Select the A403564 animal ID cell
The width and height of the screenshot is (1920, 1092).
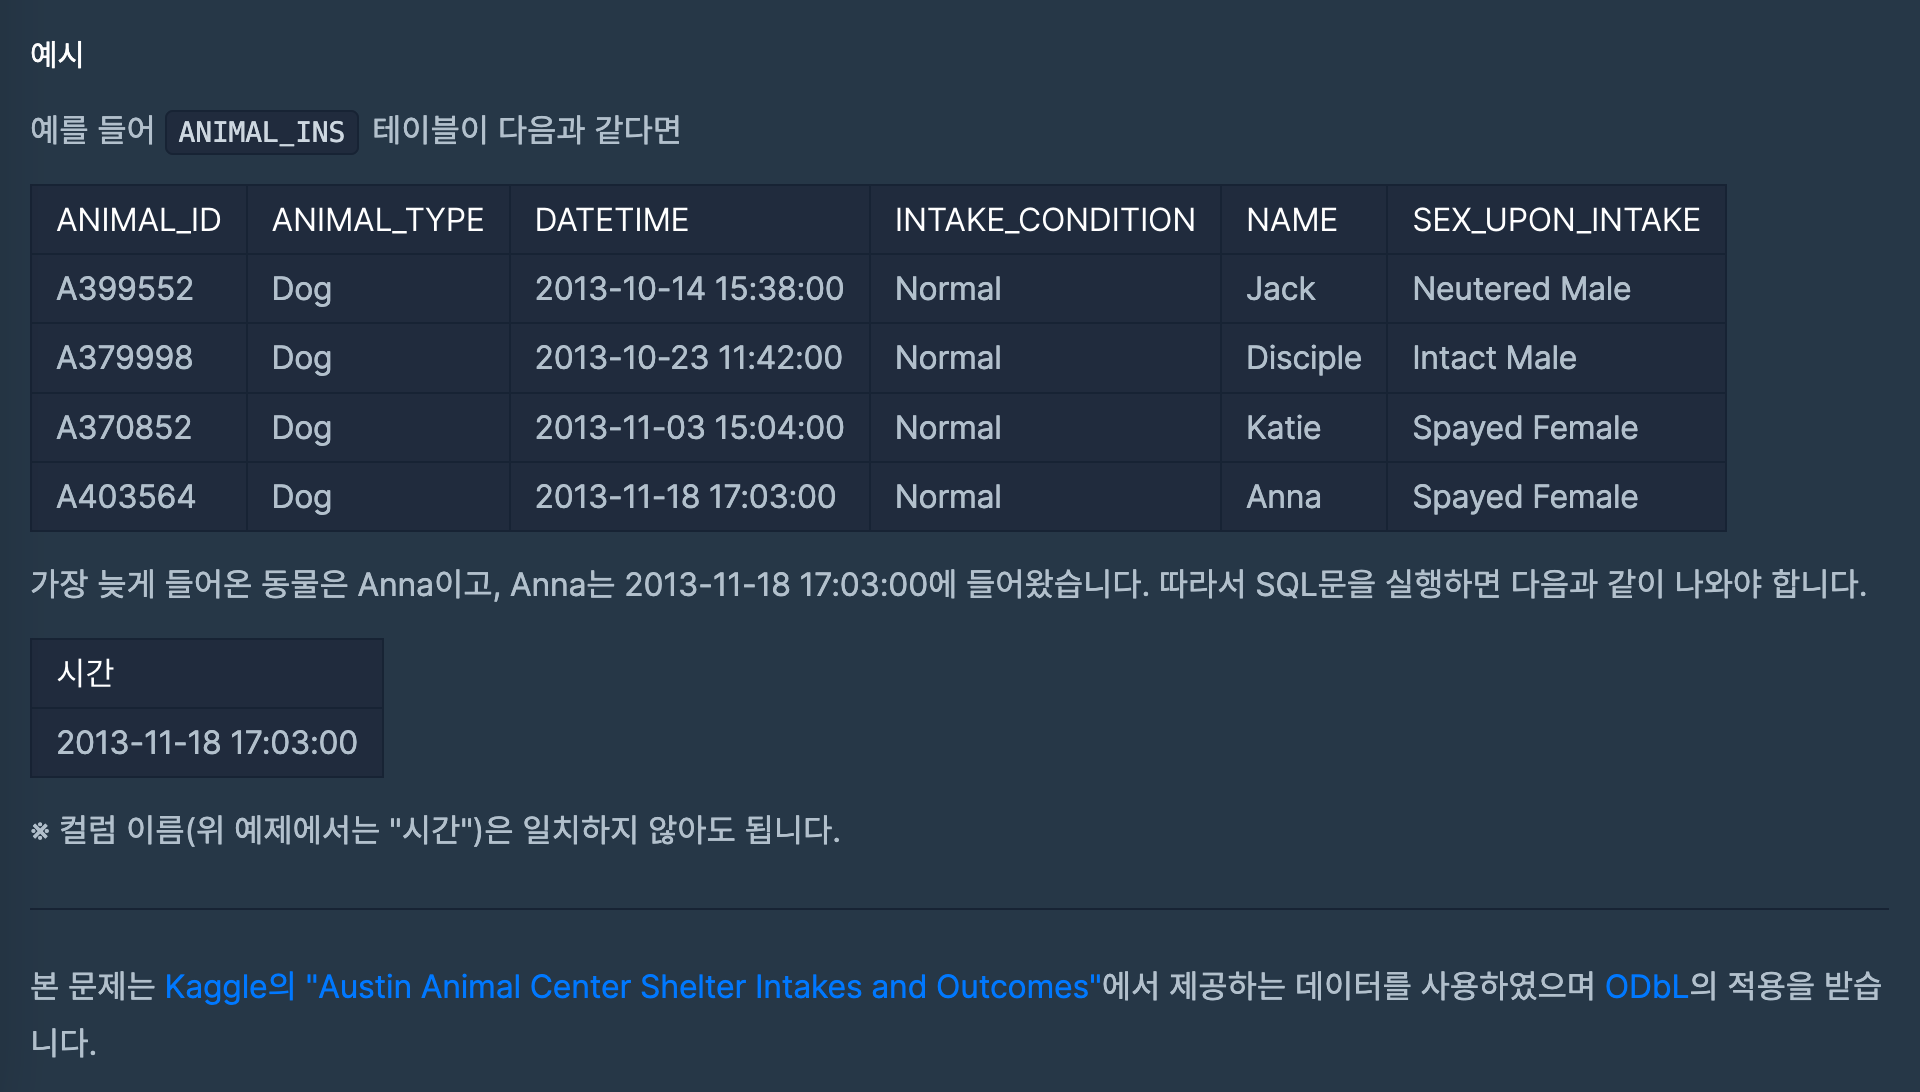click(x=126, y=497)
